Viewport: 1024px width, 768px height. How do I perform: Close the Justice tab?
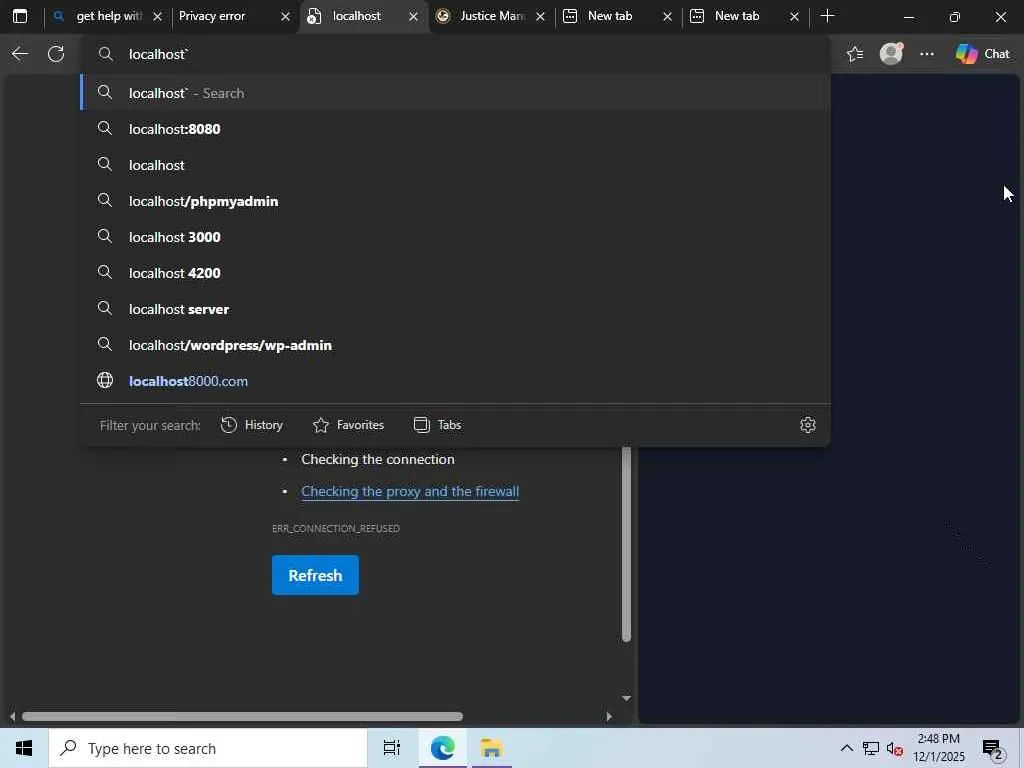click(540, 17)
